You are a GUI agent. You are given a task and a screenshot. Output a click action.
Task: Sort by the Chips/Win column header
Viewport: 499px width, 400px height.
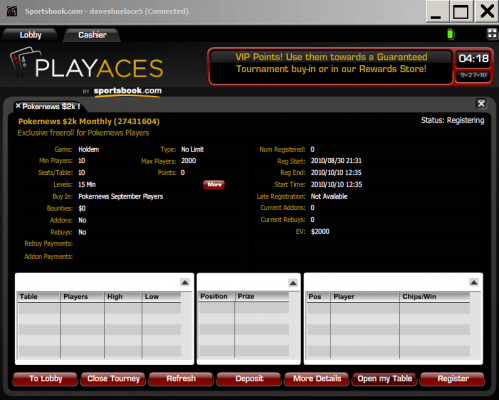tap(435, 297)
